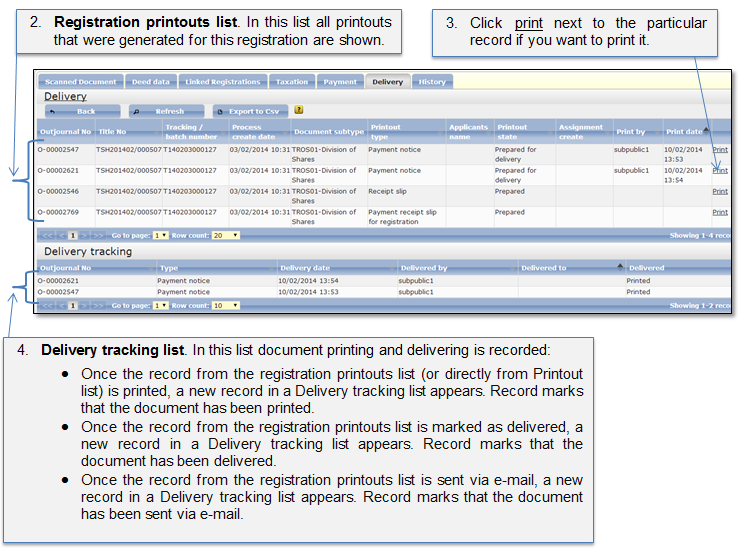Sort Delivery tracking by Delivery date header

[305, 268]
